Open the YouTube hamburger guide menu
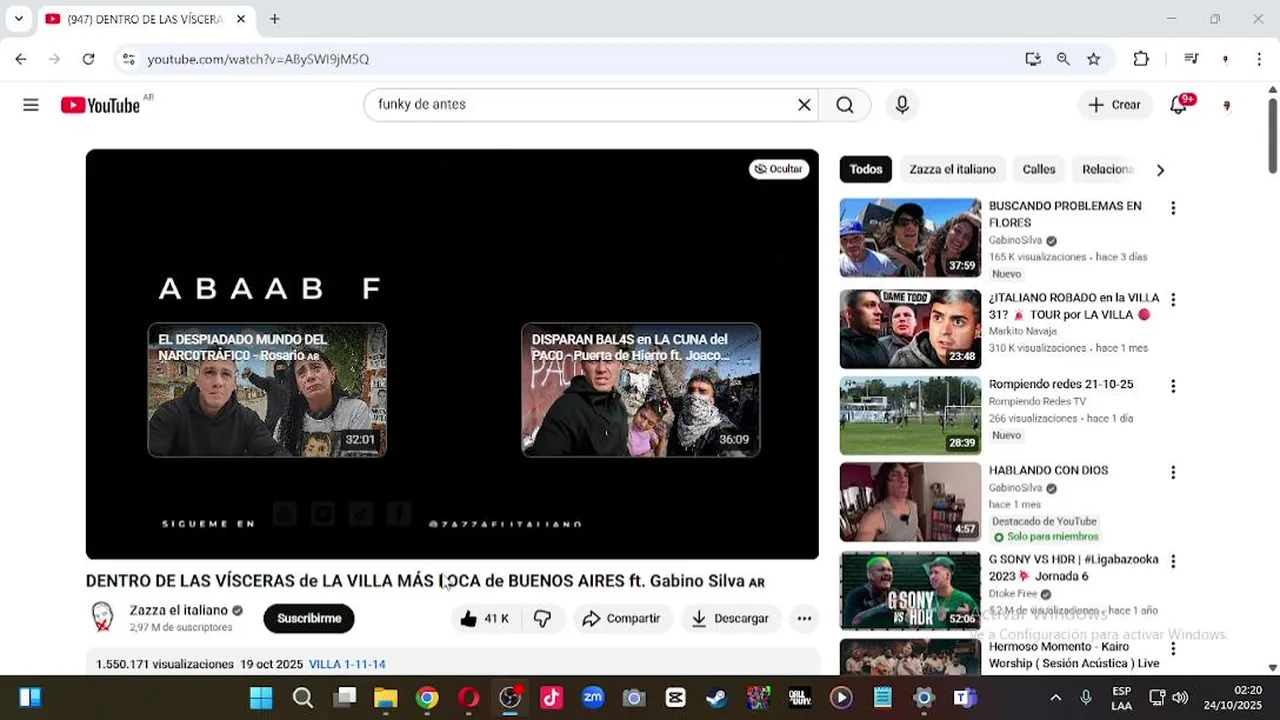This screenshot has width=1280, height=720. coord(31,105)
